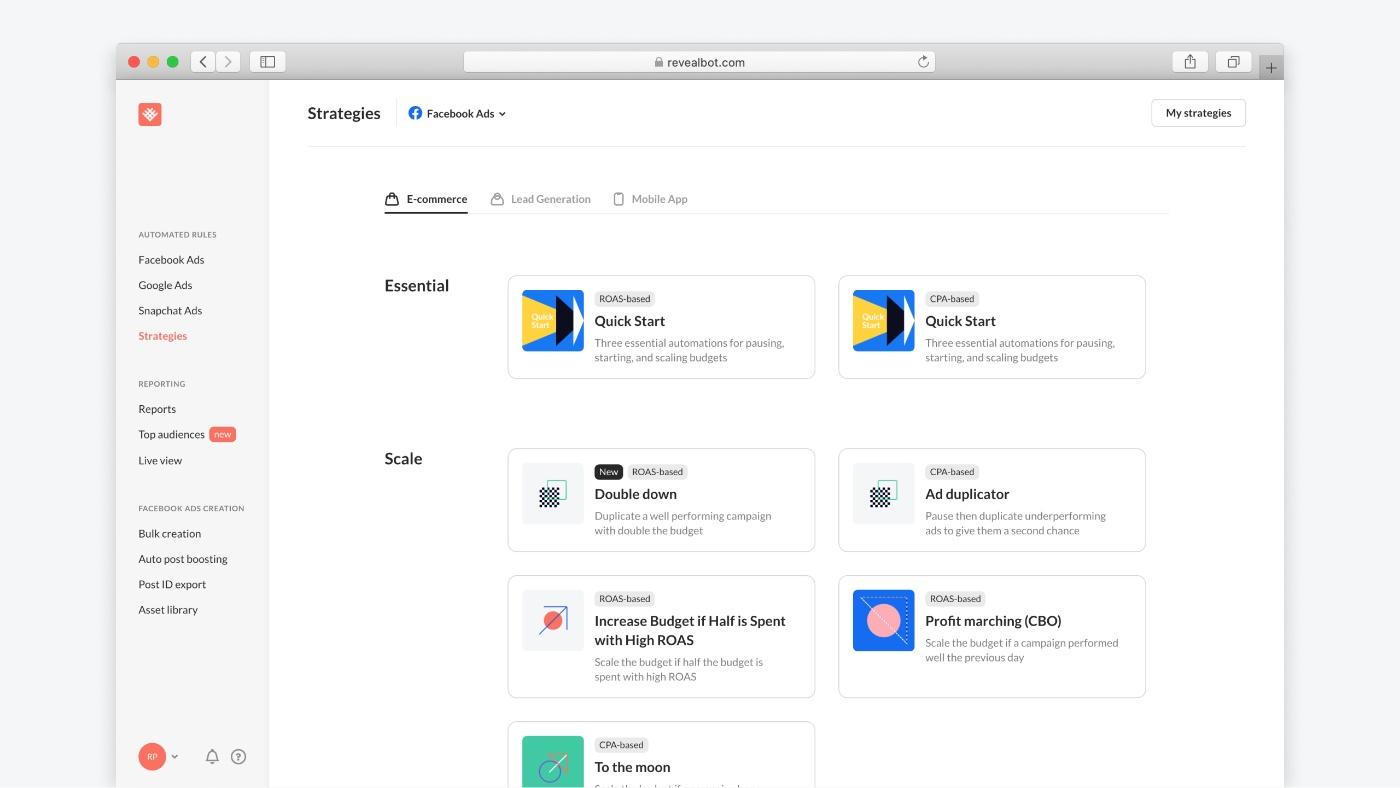Click the revealbot.com address bar
This screenshot has height=788, width=1400.
pos(699,62)
